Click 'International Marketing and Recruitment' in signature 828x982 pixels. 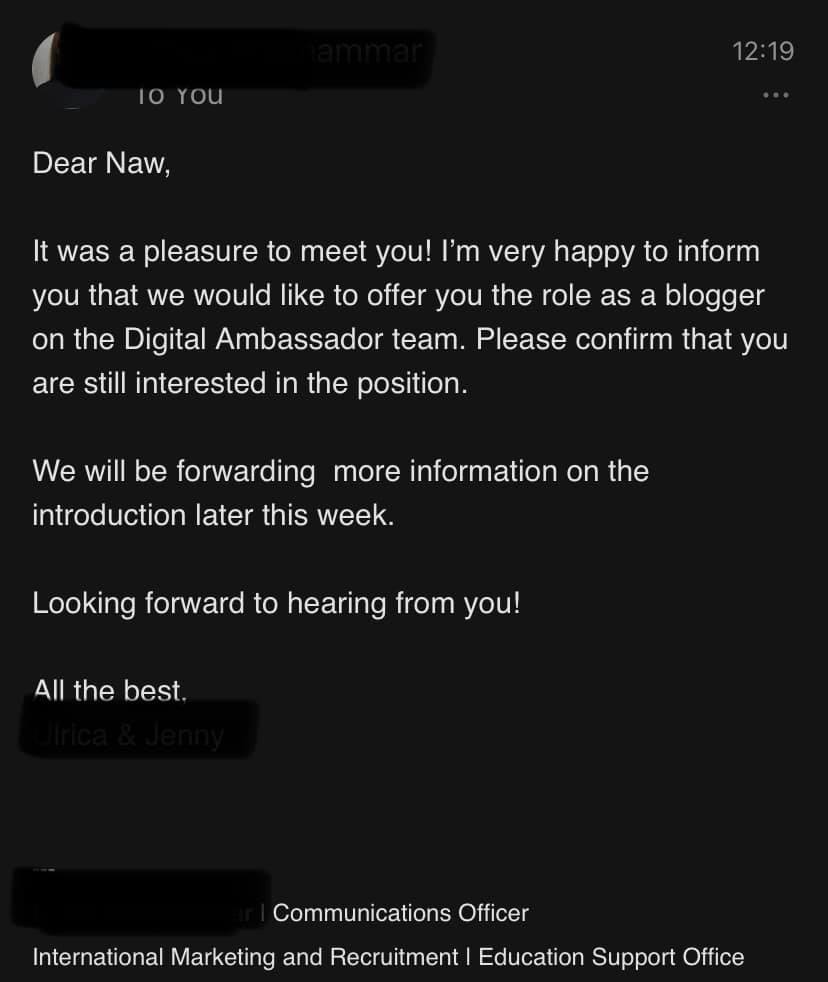click(x=245, y=958)
